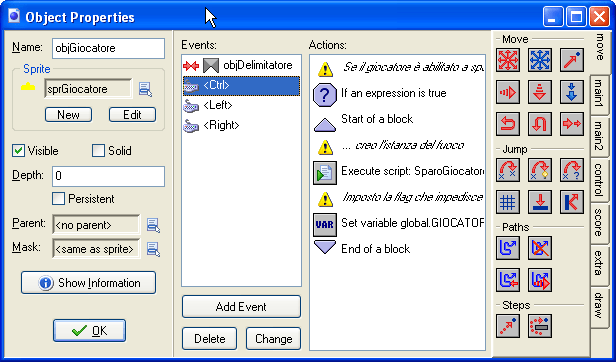The height and width of the screenshot is (362, 616).
Task: Click the <same as sprite> mask field
Action: pyautogui.click(x=96, y=249)
